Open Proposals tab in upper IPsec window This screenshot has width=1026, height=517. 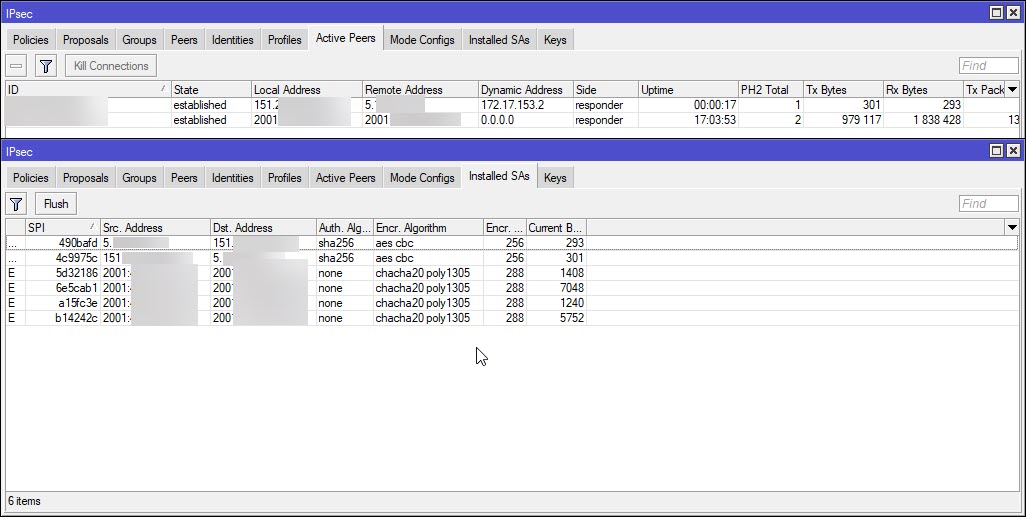[x=86, y=40]
